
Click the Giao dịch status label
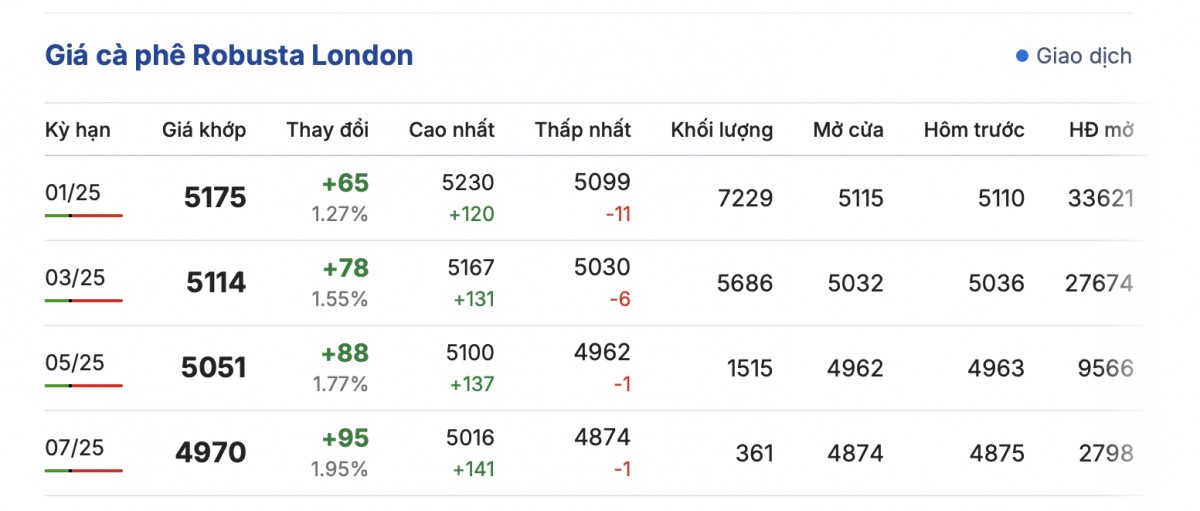(1084, 56)
